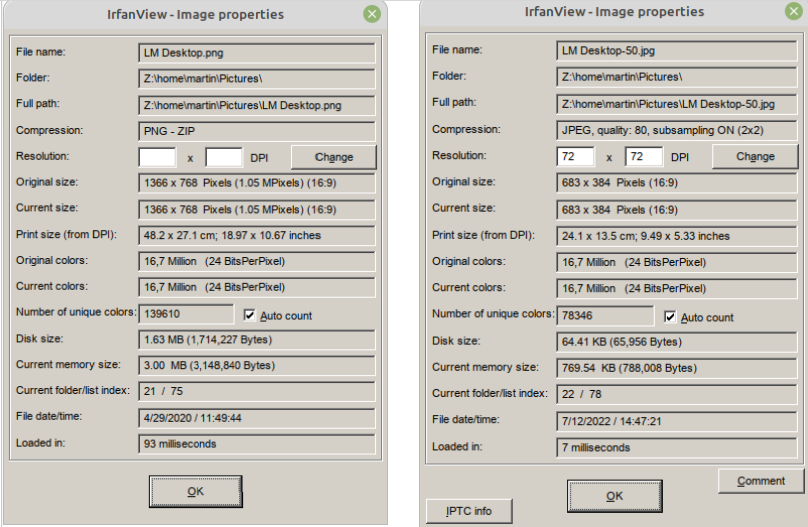
Task: Click Original colors value in left dialog
Action: [x=257, y=261]
